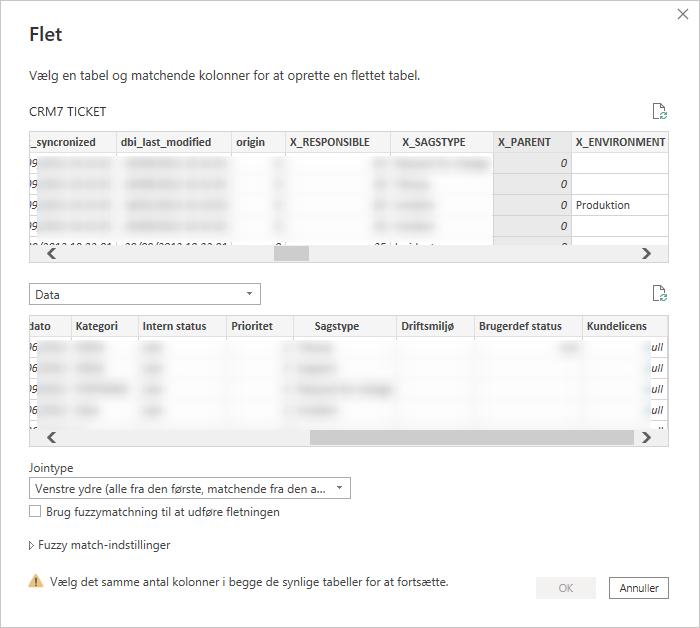Open the Data table dropdown
The width and height of the screenshot is (700, 628).
coord(145,294)
